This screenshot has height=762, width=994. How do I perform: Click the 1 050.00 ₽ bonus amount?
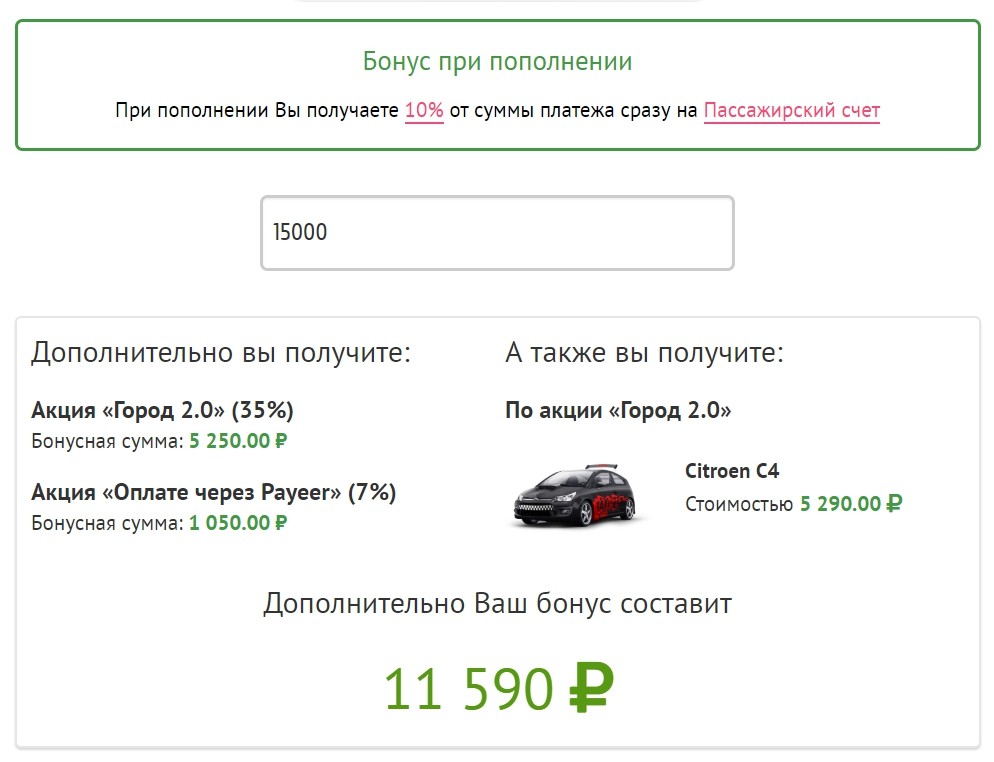238,522
